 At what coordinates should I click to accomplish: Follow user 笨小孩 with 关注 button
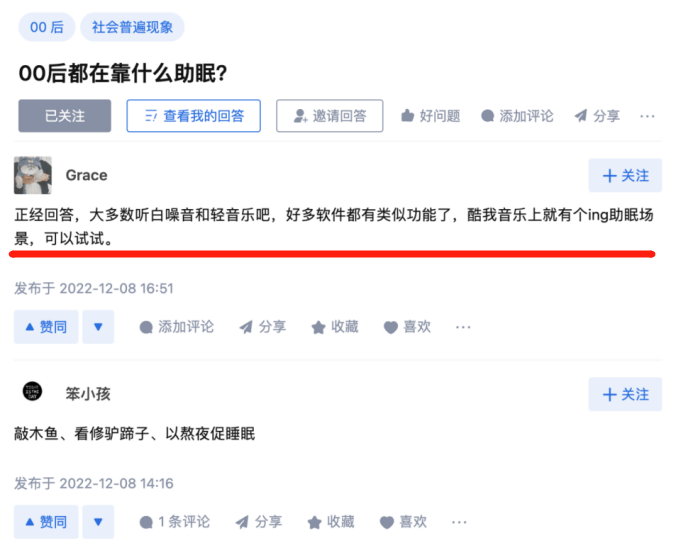(625, 394)
